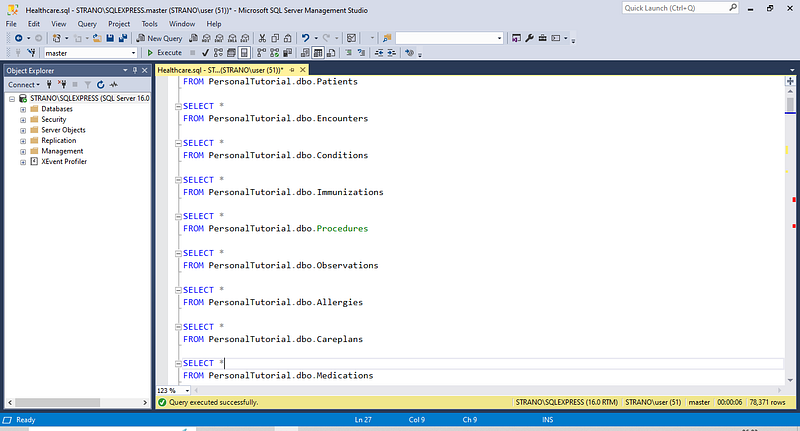The height and width of the screenshot is (431, 800).
Task: Specify values for template parameters icon
Action: click(x=409, y=53)
